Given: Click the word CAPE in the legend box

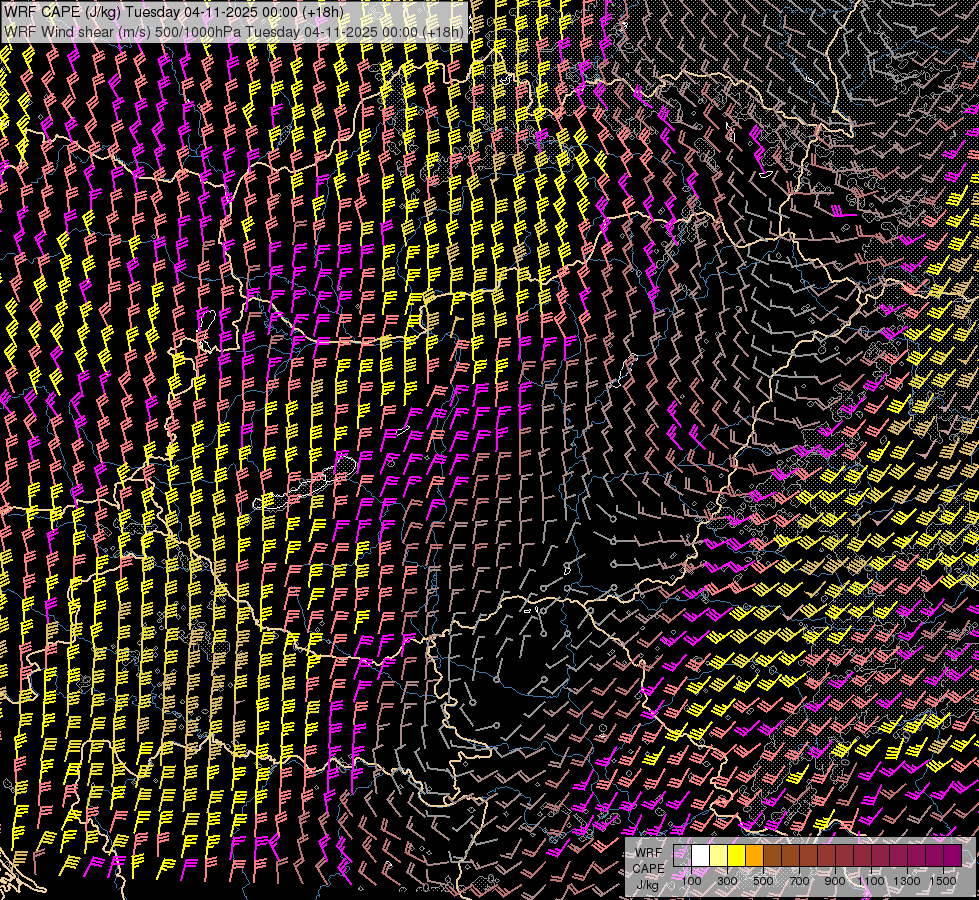Looking at the screenshot, I should 648,869.
